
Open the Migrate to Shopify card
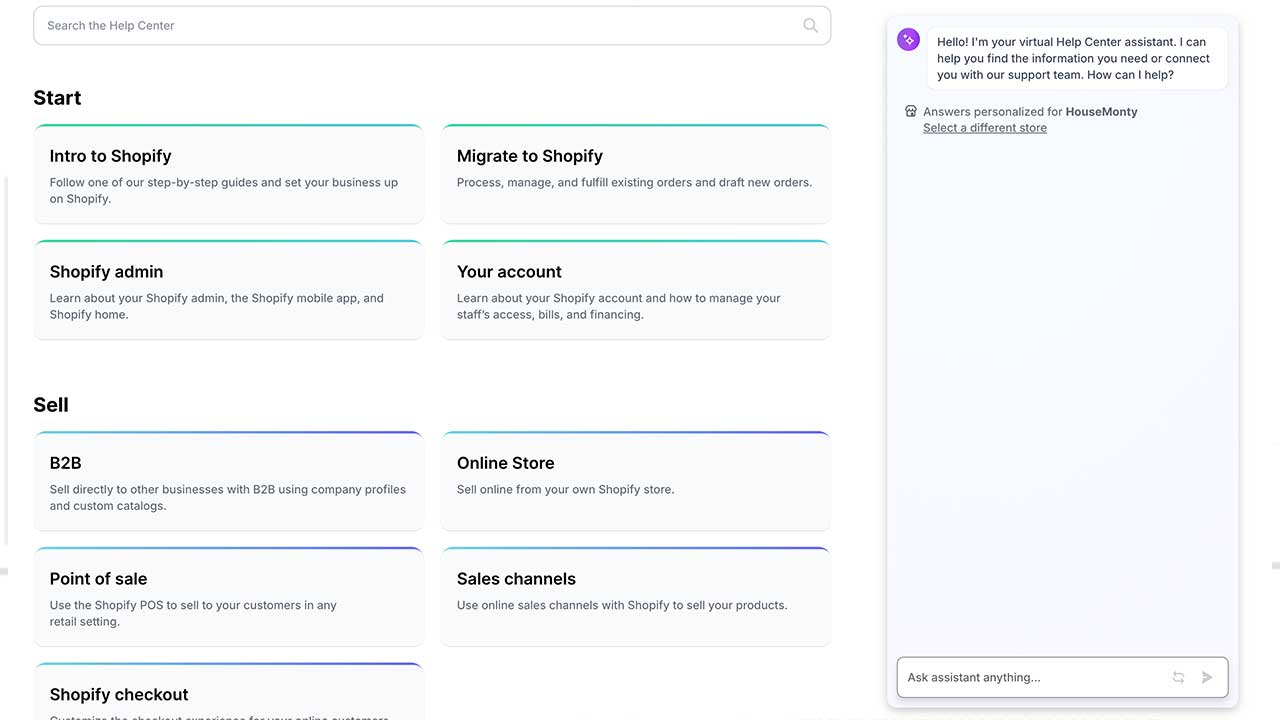point(635,174)
